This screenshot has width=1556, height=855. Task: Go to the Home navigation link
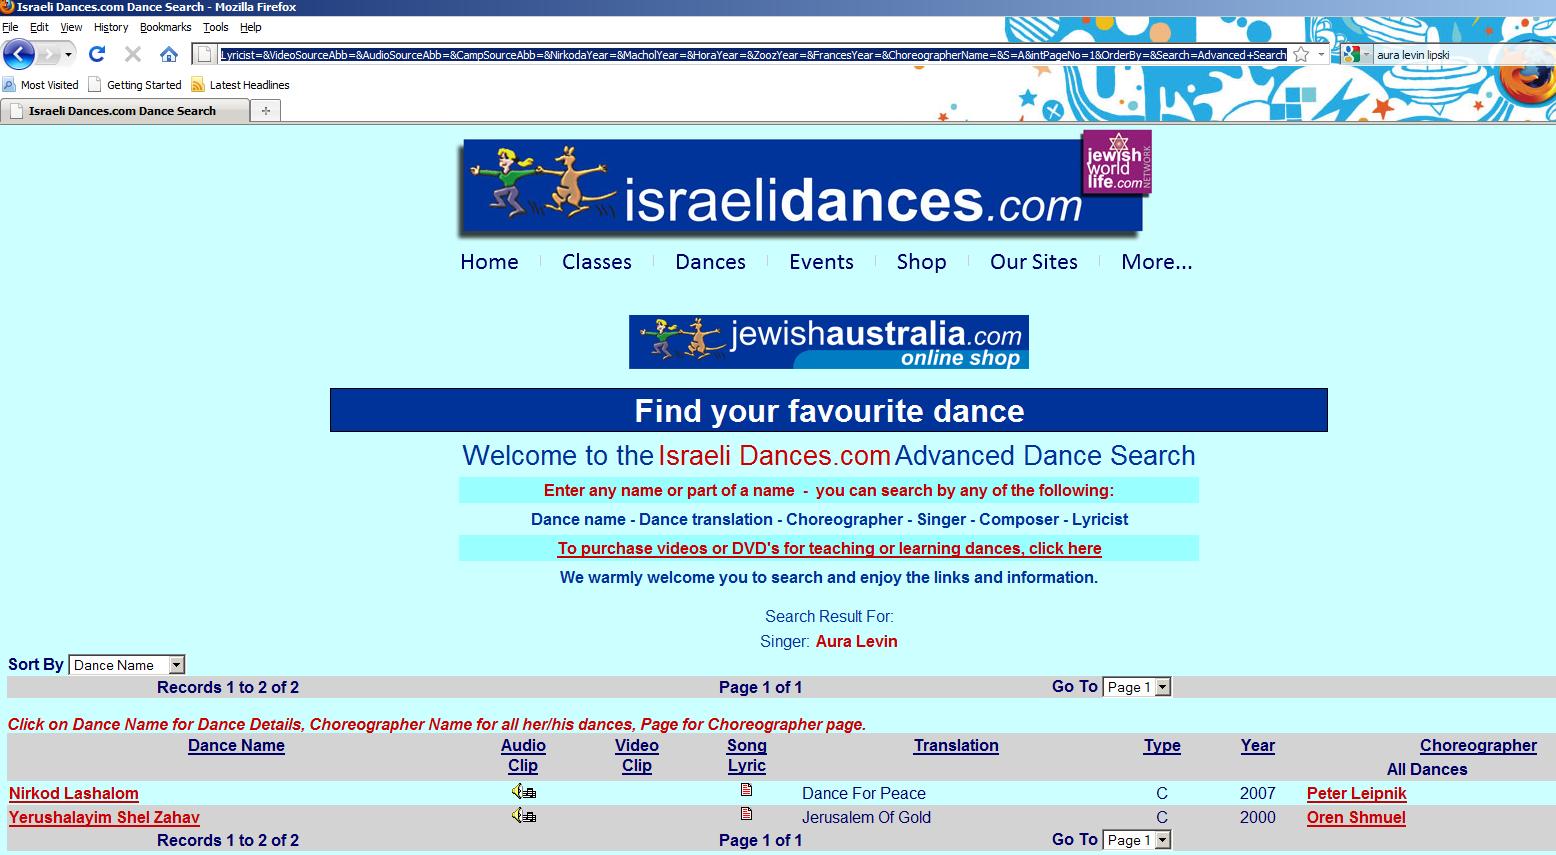489,262
